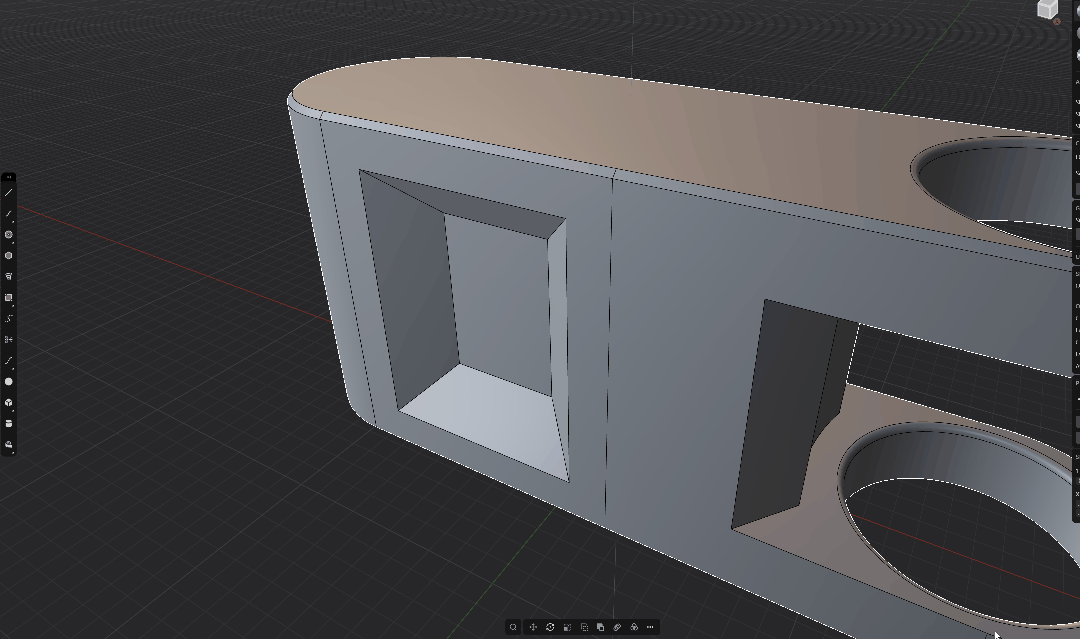Select the Sphere tool in left toolbar
This screenshot has width=1080, height=639.
point(8,381)
